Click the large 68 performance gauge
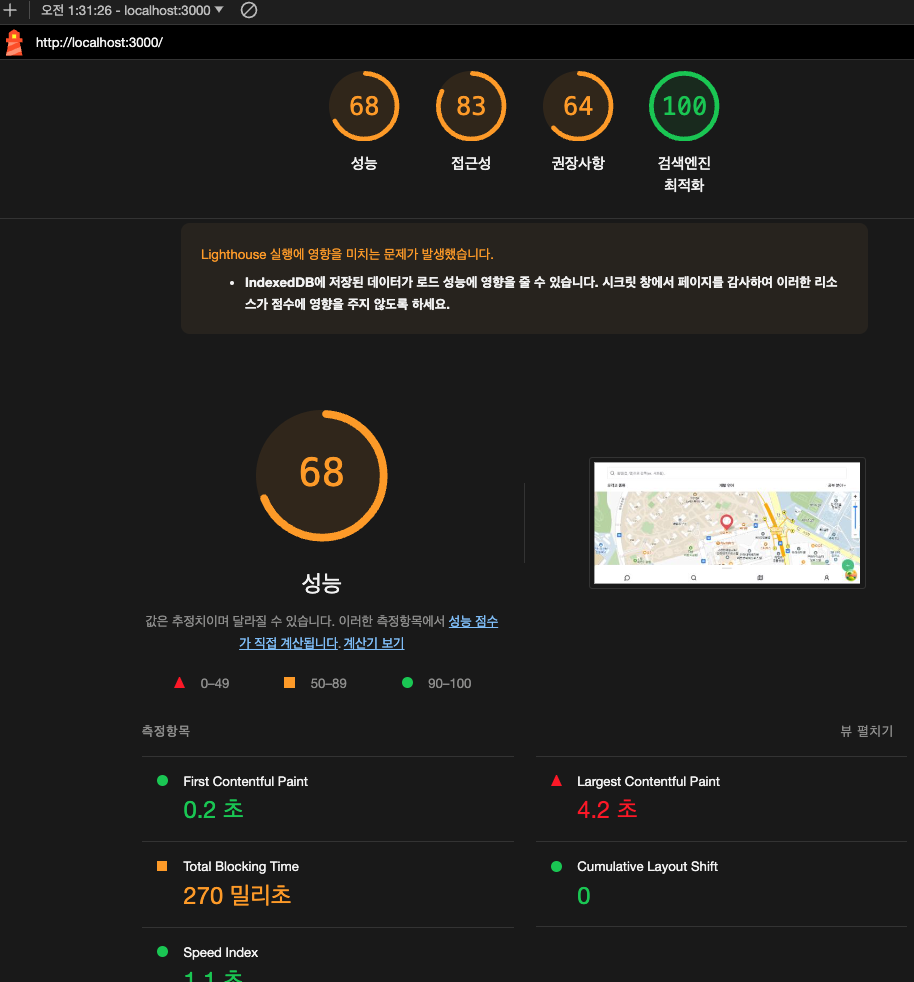This screenshot has width=914, height=982. pos(321,475)
